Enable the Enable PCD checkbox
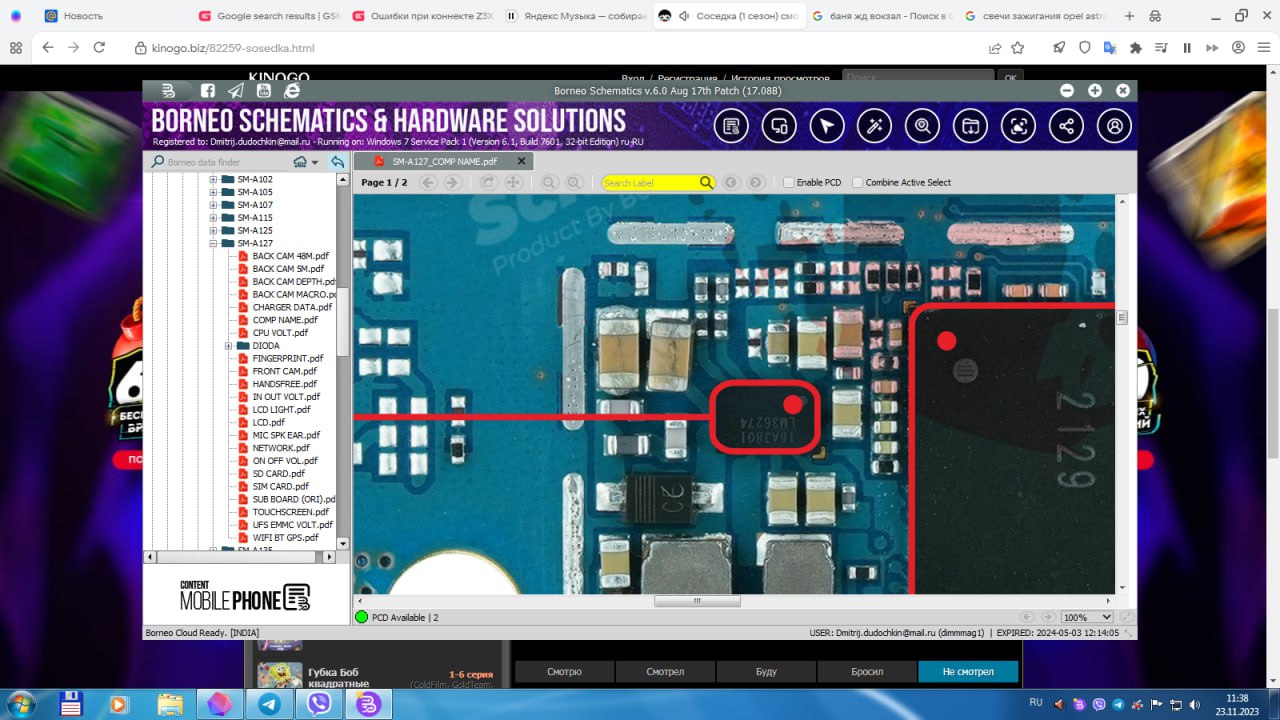The image size is (1280, 720). click(788, 183)
